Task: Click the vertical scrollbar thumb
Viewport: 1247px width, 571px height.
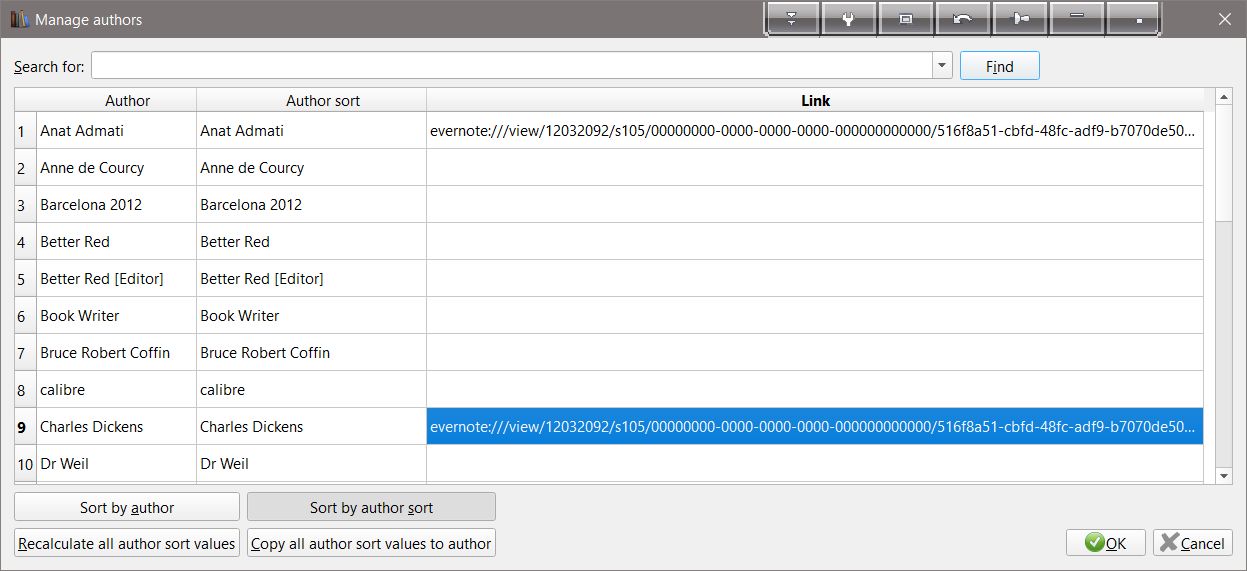Action: tap(1224, 163)
